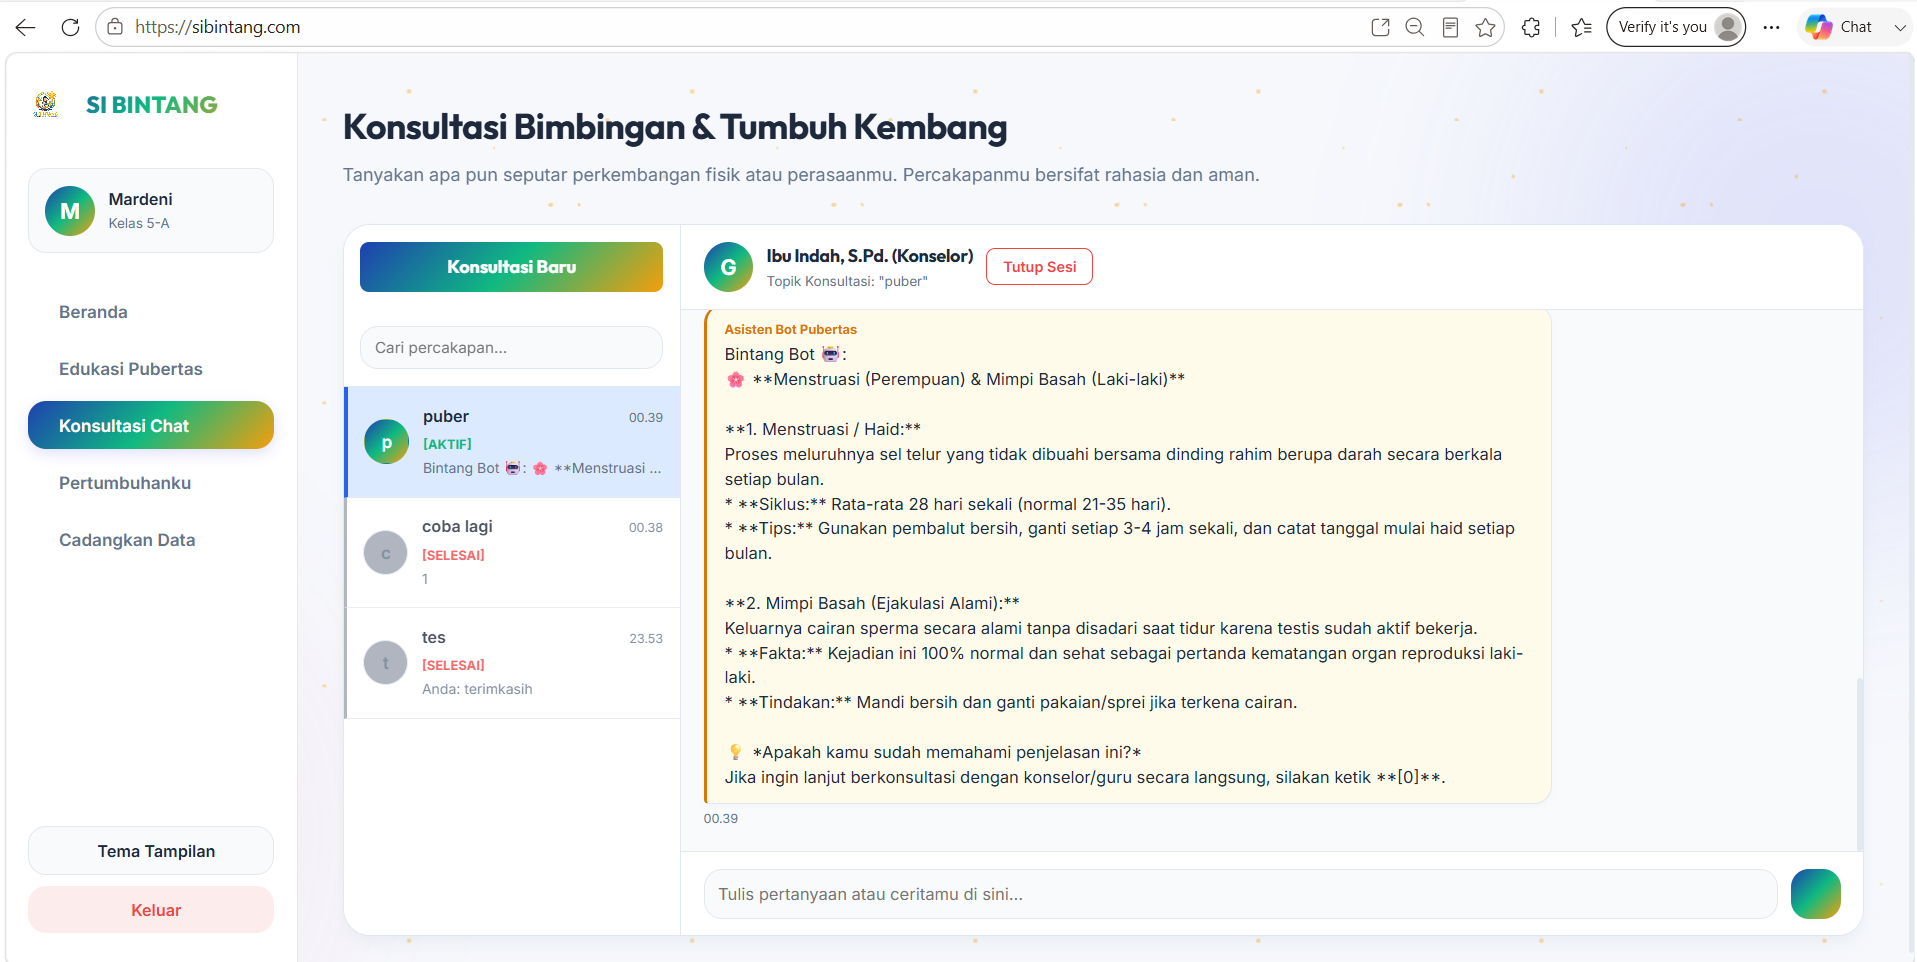Click the AKTIF status label
1917x962 pixels.
(447, 444)
